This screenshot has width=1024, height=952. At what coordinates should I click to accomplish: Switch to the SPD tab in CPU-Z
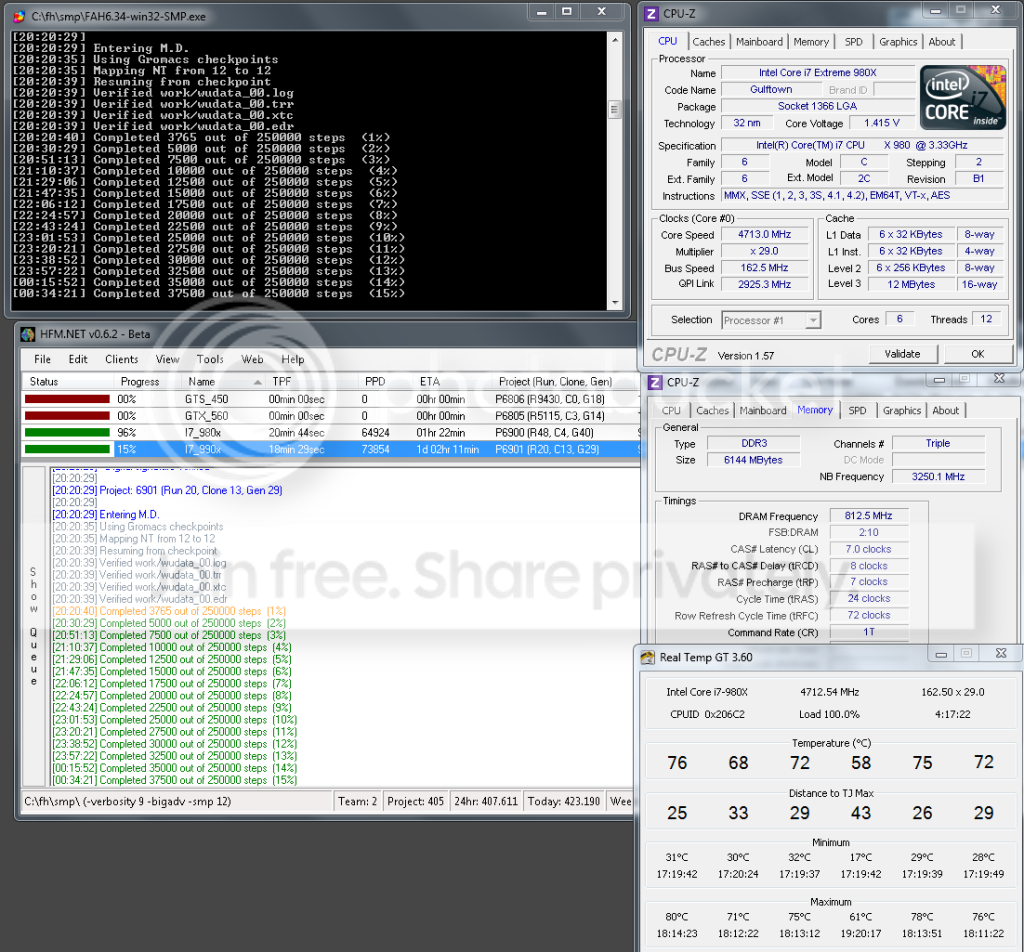pos(854,41)
